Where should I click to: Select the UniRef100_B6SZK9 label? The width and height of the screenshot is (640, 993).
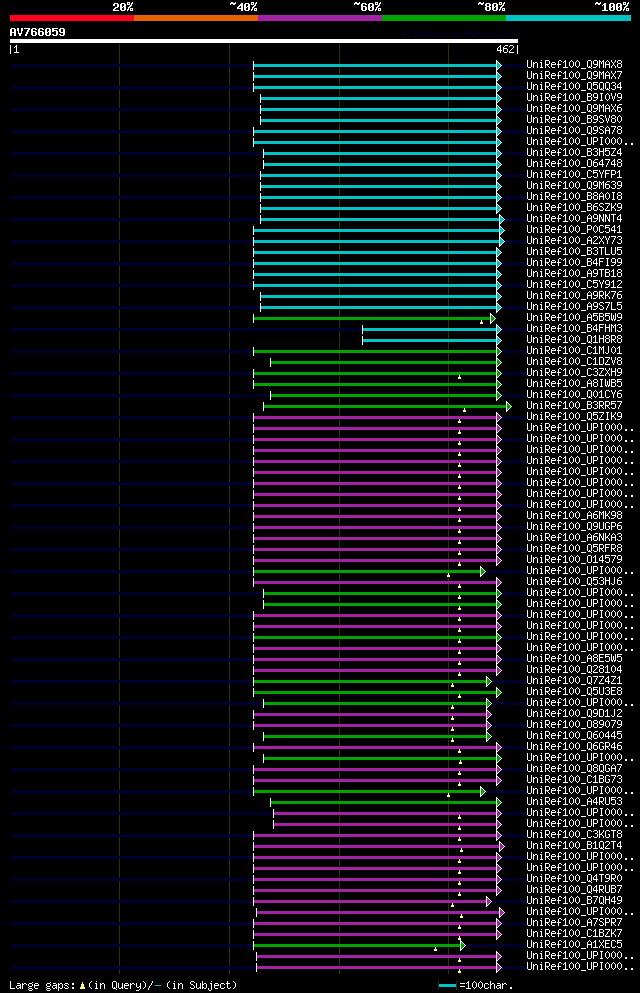click(x=574, y=208)
